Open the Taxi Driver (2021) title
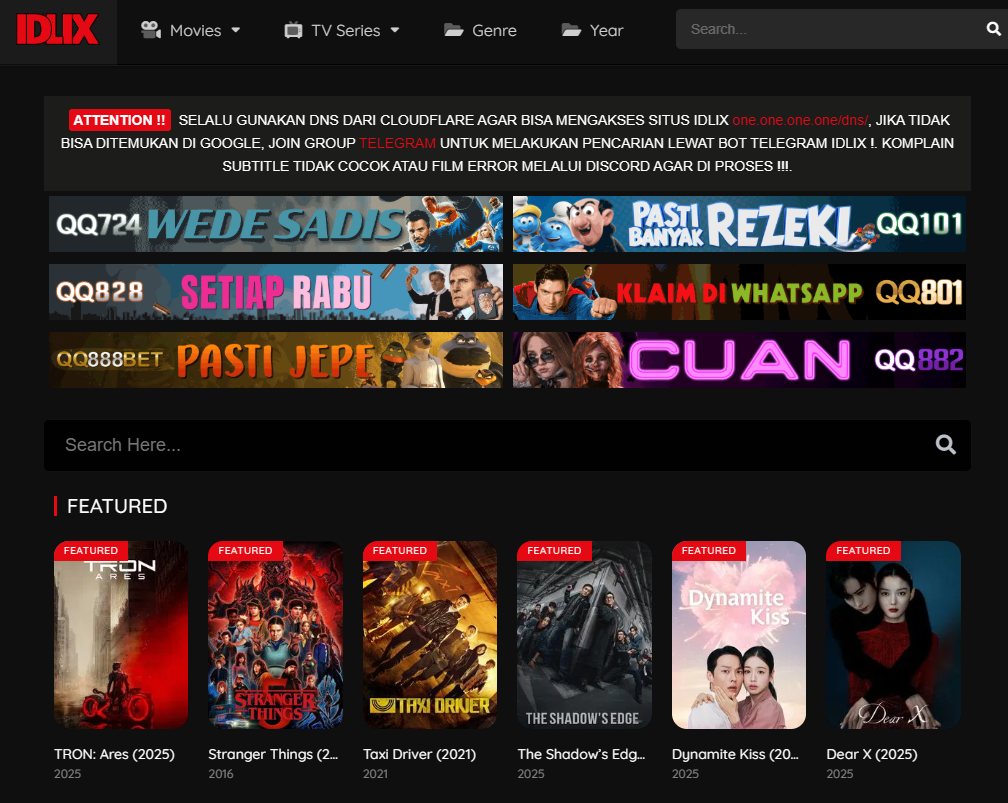This screenshot has height=803, width=1008. point(419,754)
